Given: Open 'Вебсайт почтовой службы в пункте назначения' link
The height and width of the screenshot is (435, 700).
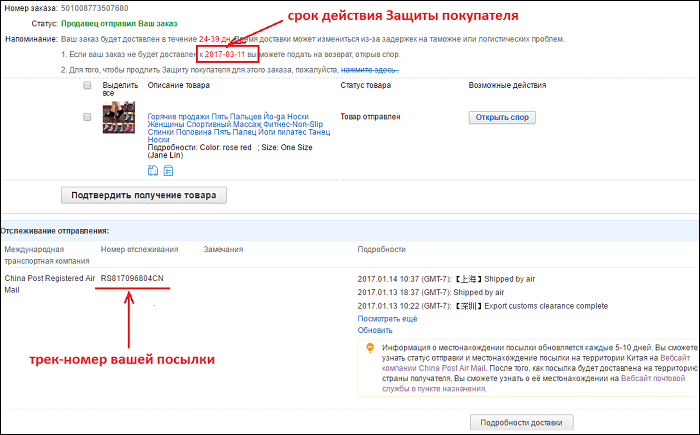Looking at the screenshot, I should click(533, 384).
